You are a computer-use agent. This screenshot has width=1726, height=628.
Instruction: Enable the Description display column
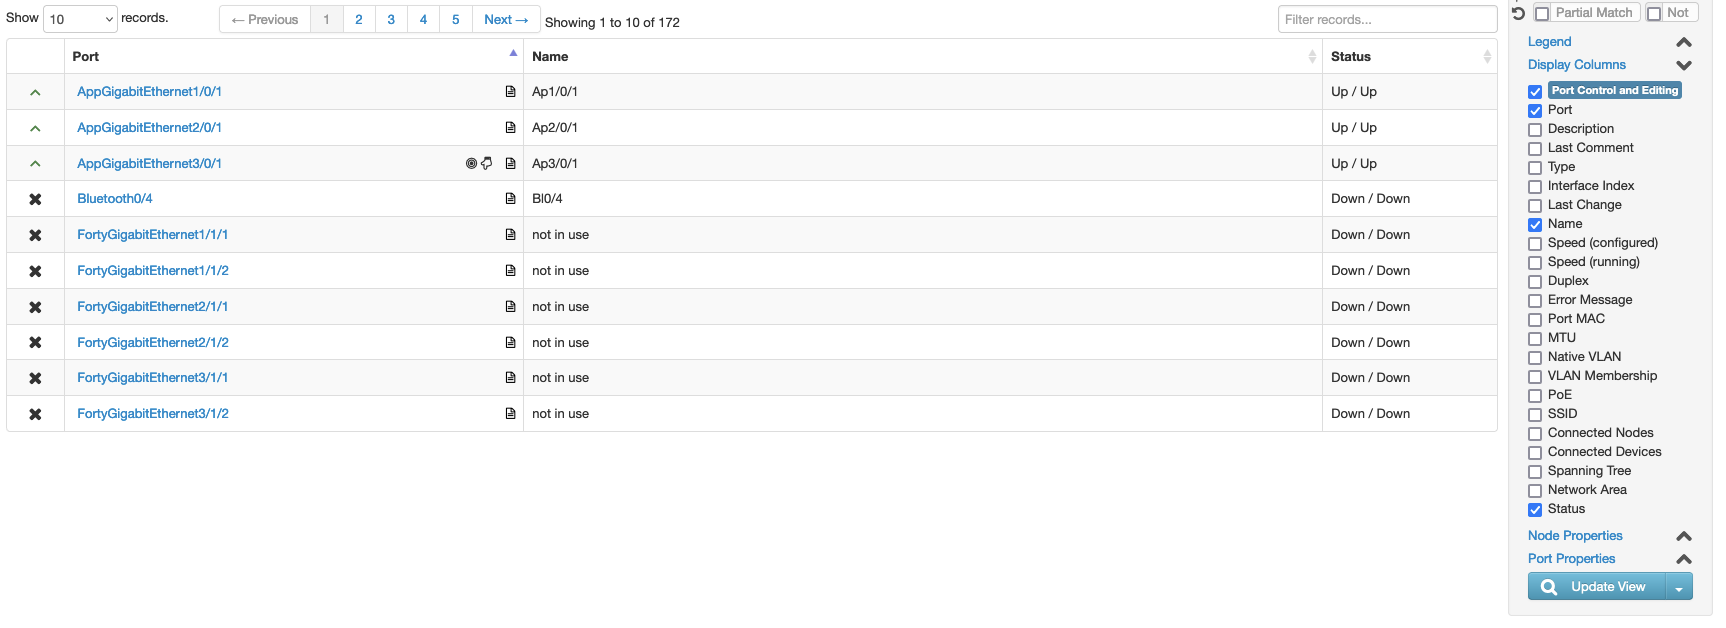pos(1535,129)
